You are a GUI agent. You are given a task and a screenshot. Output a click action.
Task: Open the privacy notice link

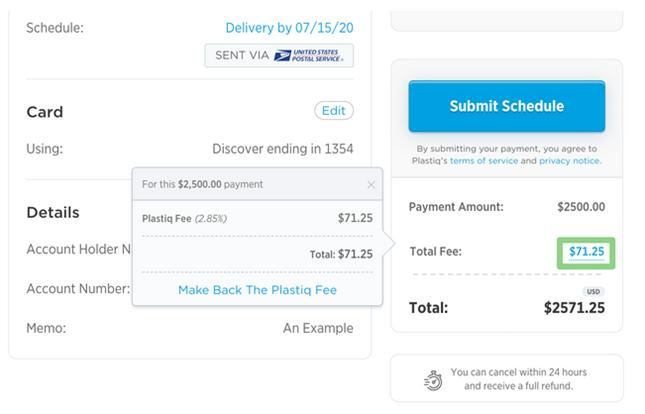570,160
